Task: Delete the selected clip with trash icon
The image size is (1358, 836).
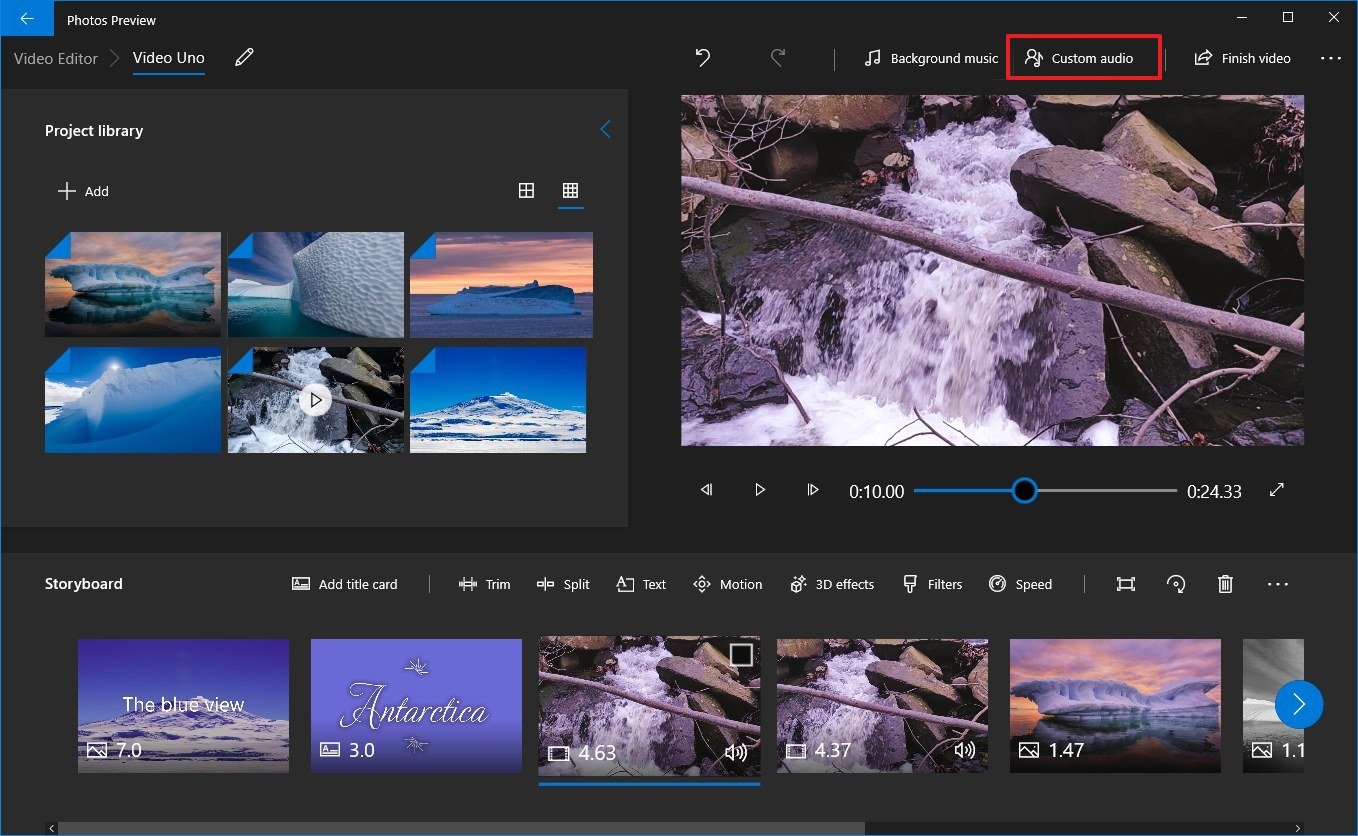Action: tap(1225, 584)
